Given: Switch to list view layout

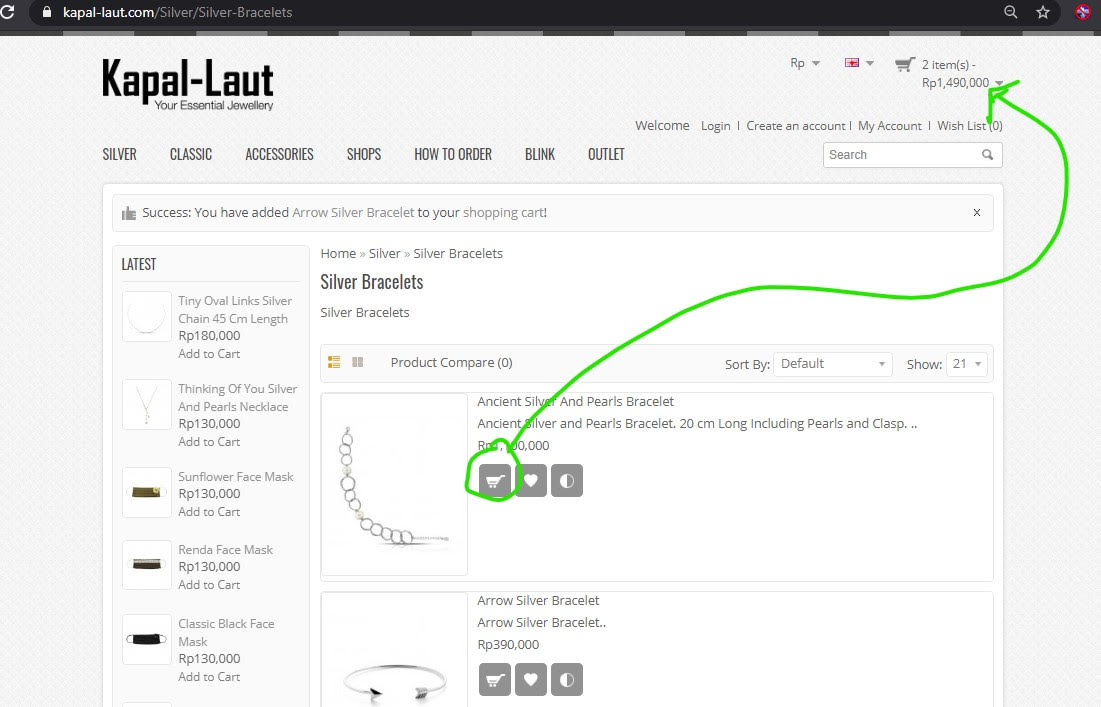Looking at the screenshot, I should 334,362.
